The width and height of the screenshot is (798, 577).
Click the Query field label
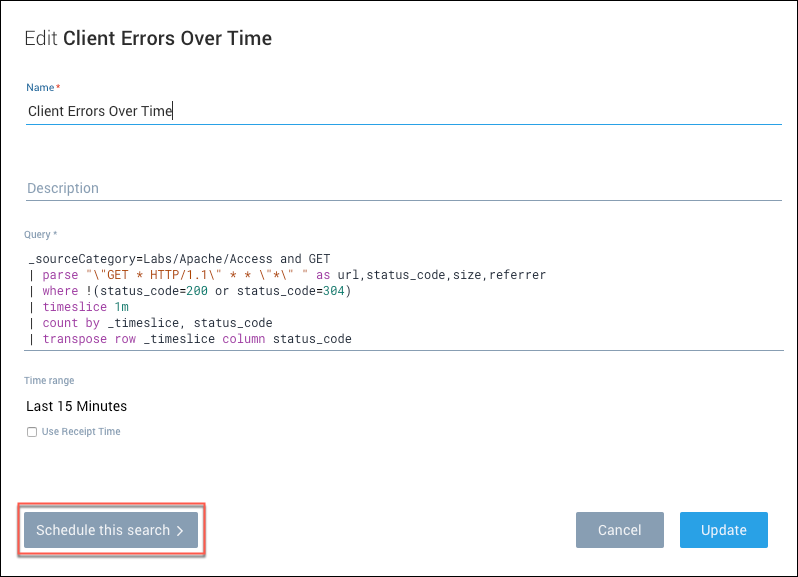(40, 235)
